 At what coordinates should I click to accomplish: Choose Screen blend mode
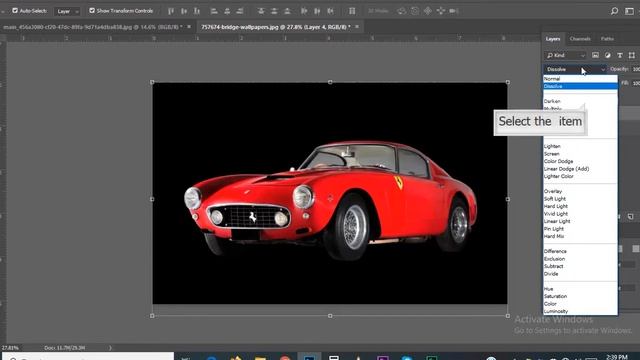pos(580,154)
